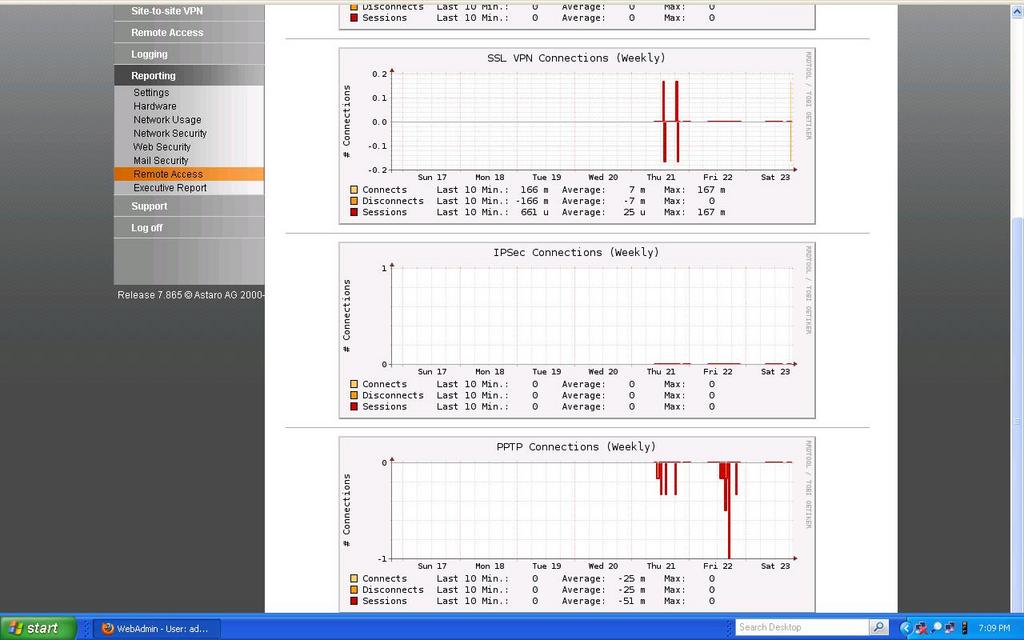Collapse the Reporting menu section

[x=153, y=76]
